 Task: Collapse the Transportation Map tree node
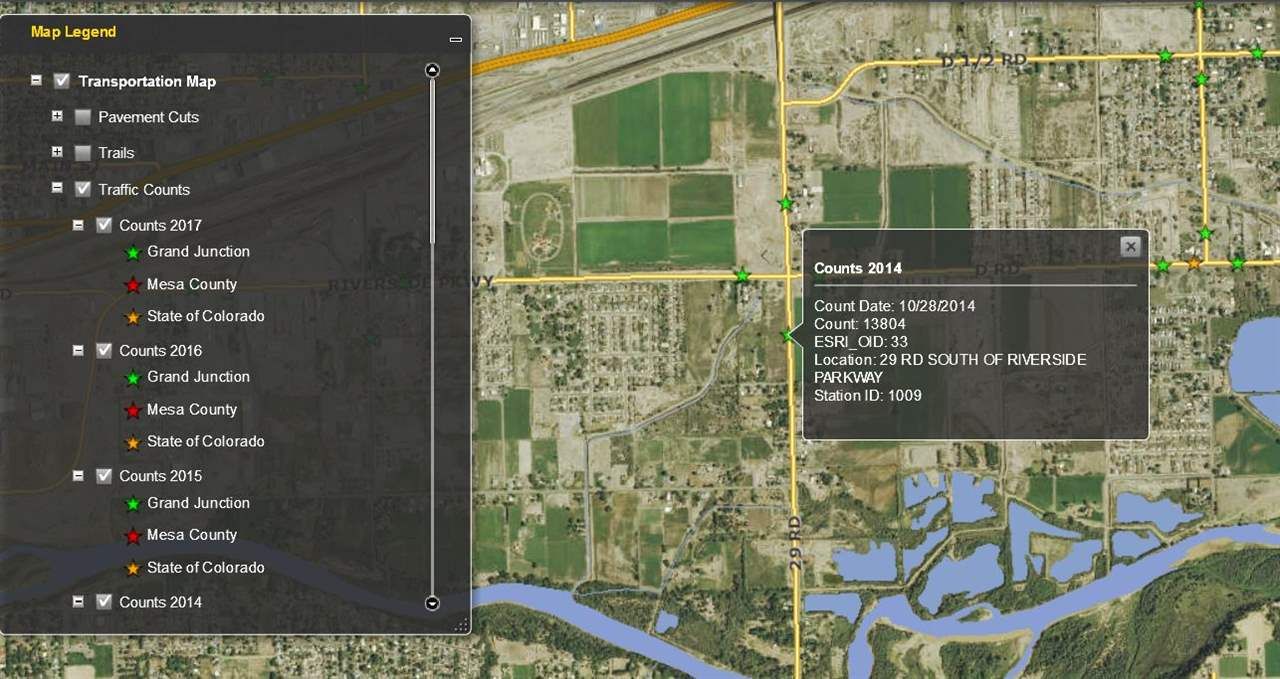36,80
